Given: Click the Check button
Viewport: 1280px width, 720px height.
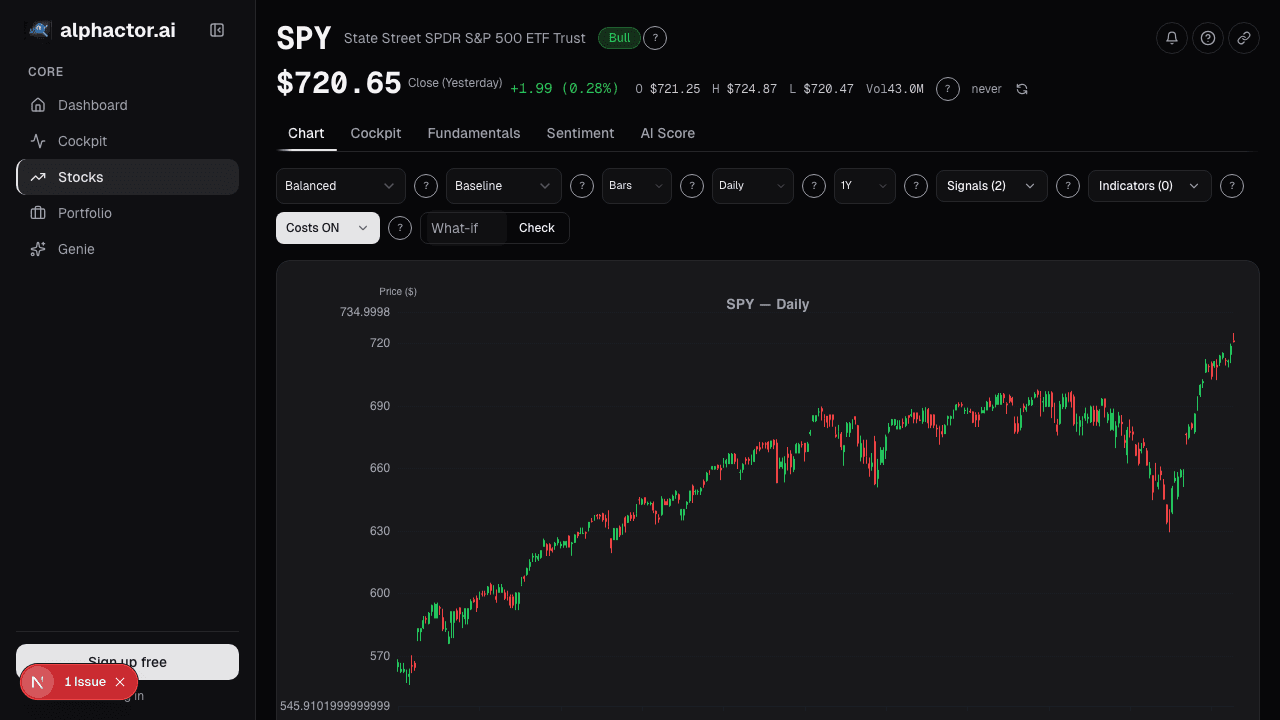Looking at the screenshot, I should click(x=537, y=228).
